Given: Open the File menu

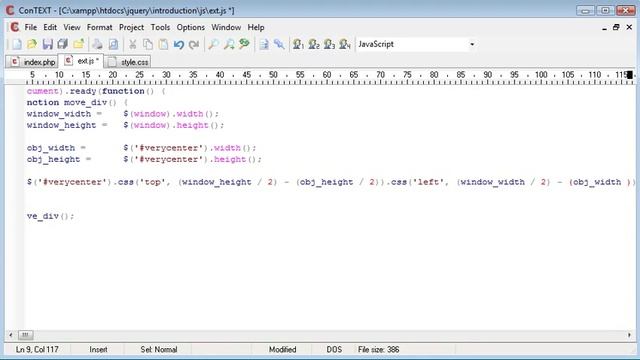Looking at the screenshot, I should click(31, 27).
